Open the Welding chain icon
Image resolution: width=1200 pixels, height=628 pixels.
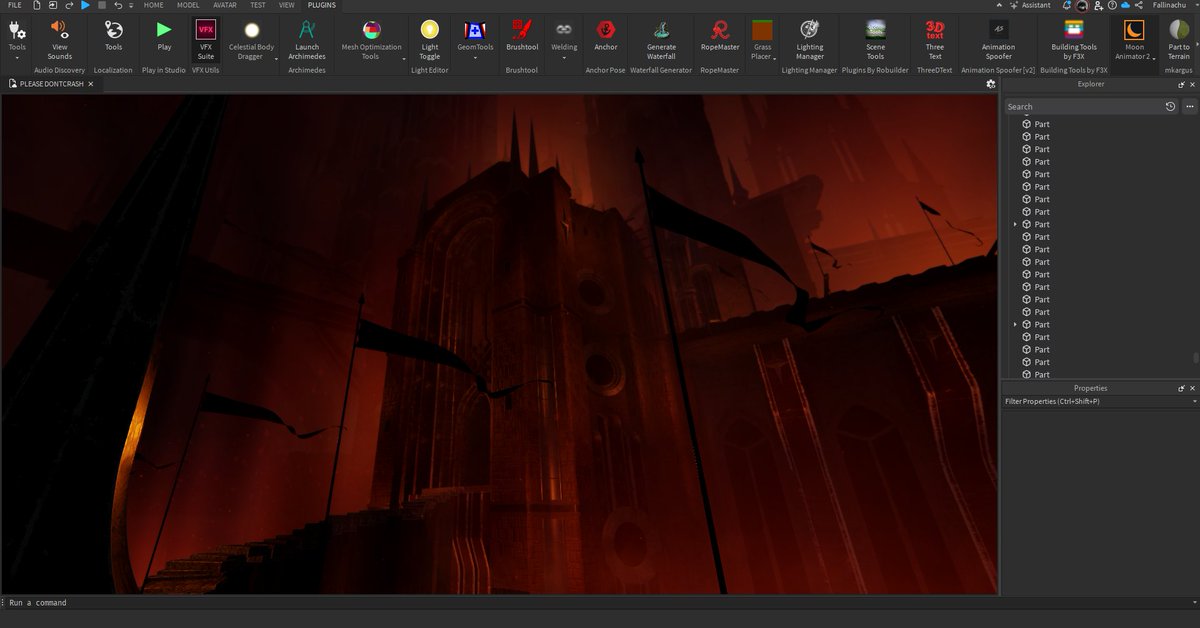tap(564, 30)
